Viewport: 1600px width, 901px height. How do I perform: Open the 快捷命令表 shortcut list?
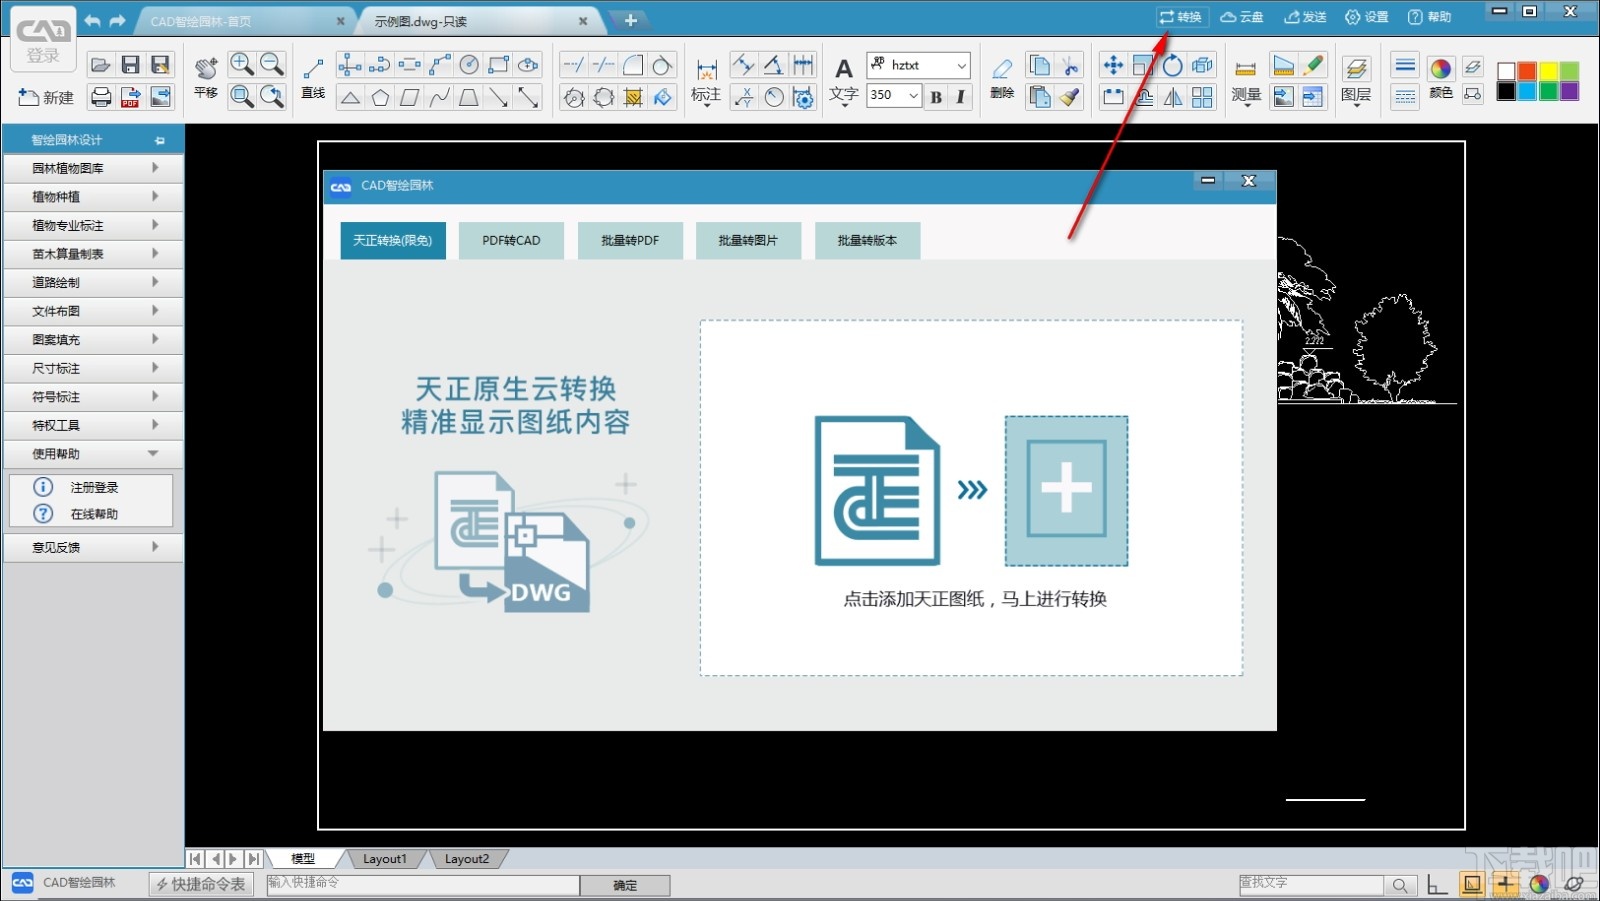tap(201, 884)
